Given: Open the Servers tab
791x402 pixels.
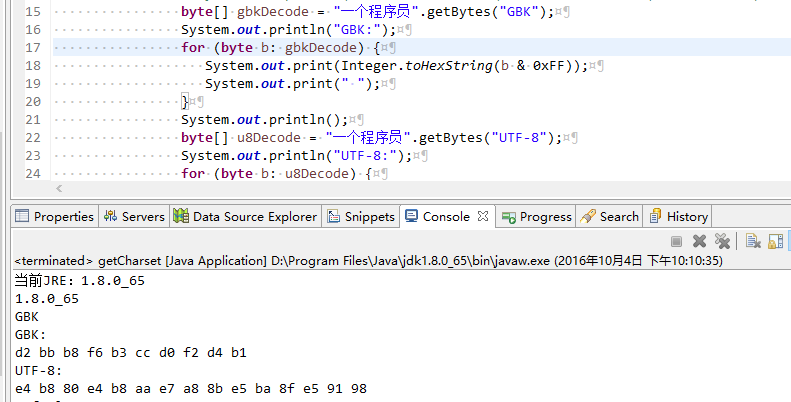Looking at the screenshot, I should pos(133,216).
